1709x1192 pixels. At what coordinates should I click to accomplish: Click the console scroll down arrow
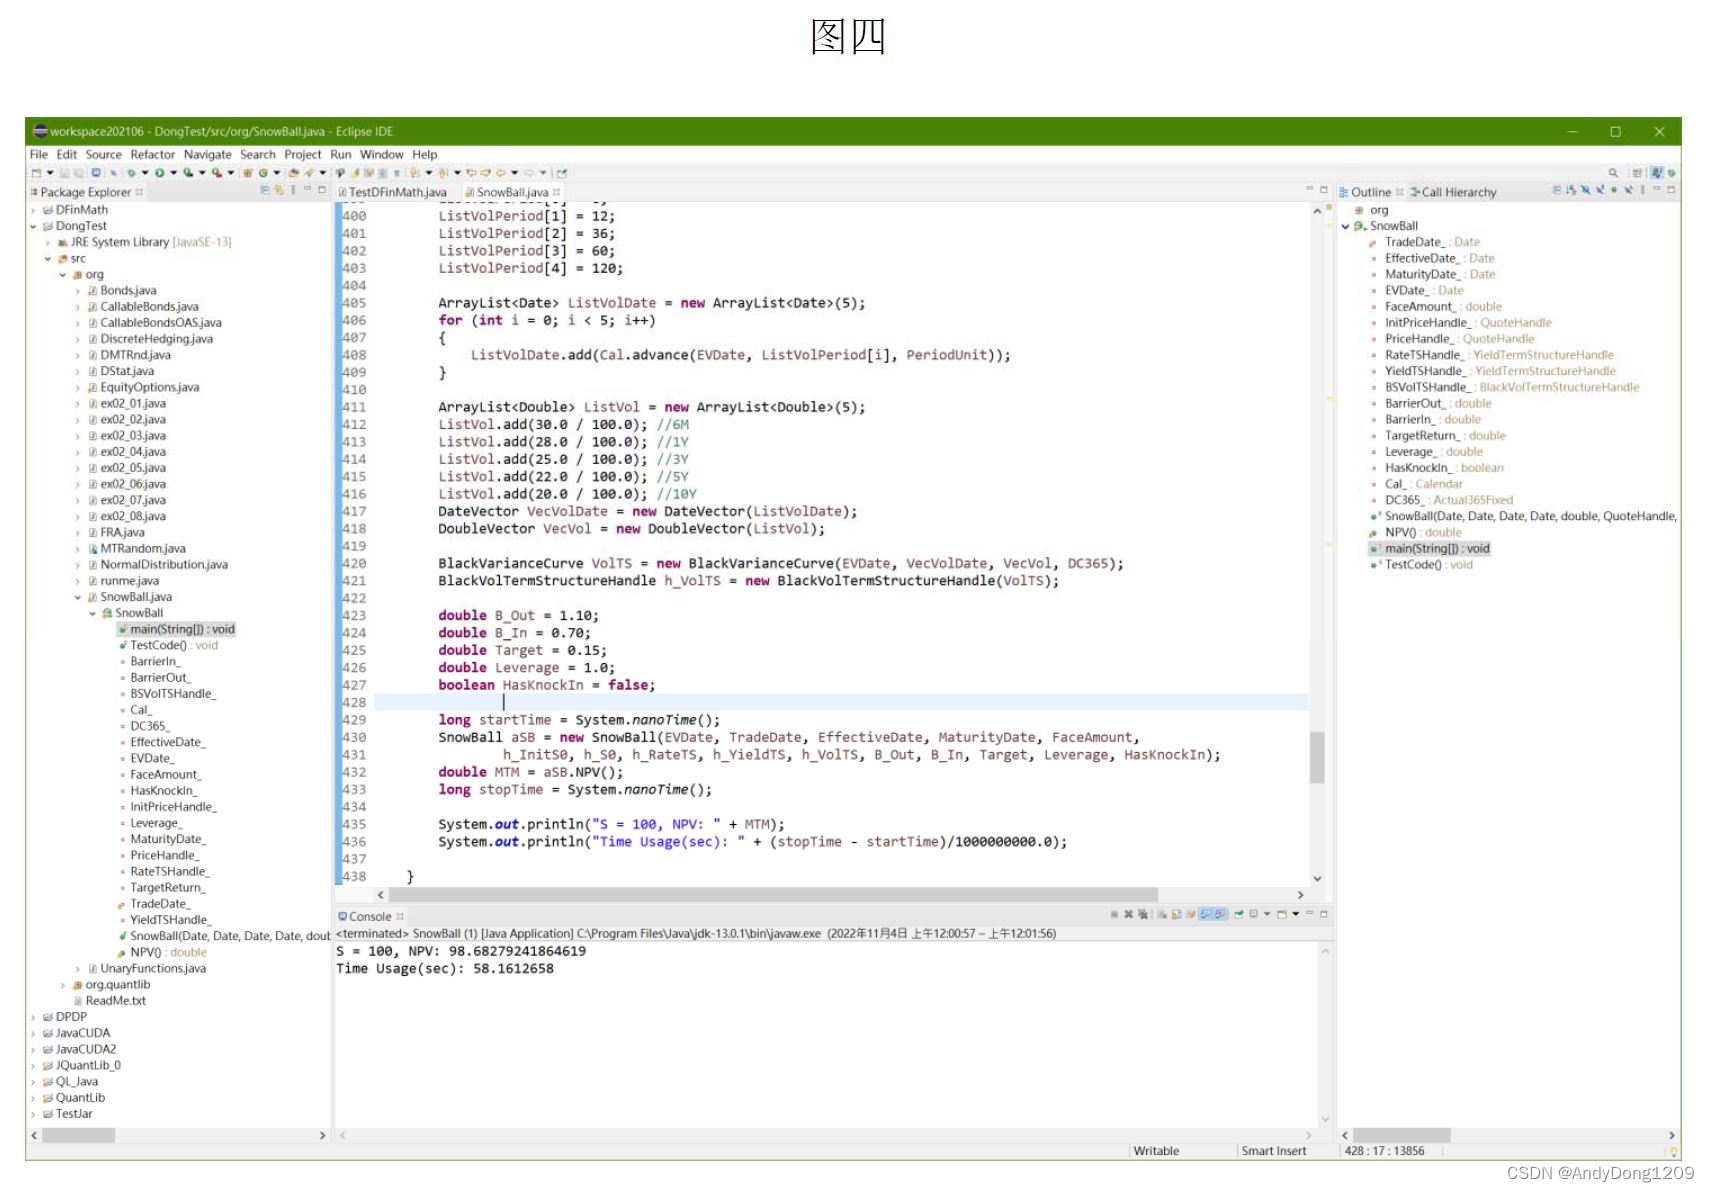point(1325,1119)
